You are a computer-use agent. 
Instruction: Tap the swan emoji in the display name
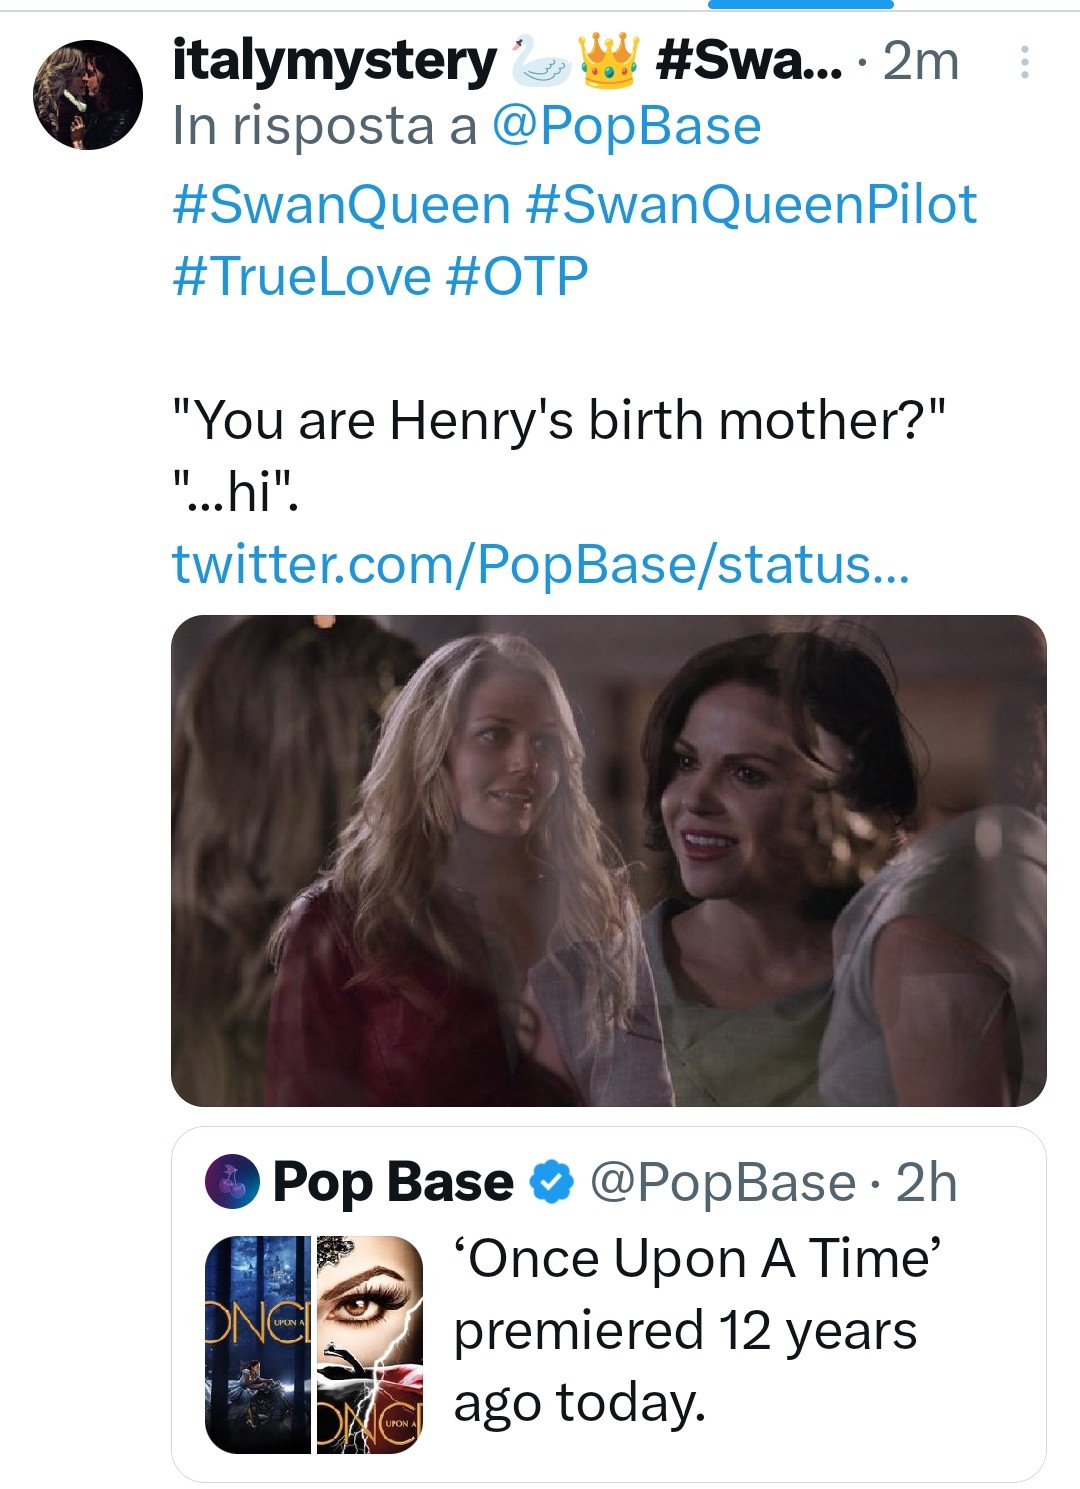point(540,61)
